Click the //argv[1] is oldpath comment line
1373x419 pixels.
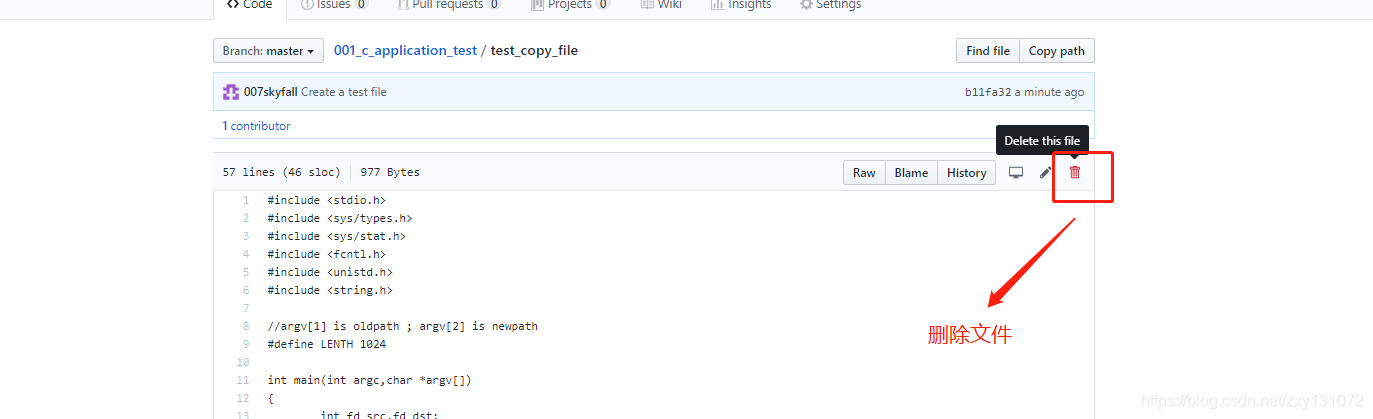(x=402, y=326)
